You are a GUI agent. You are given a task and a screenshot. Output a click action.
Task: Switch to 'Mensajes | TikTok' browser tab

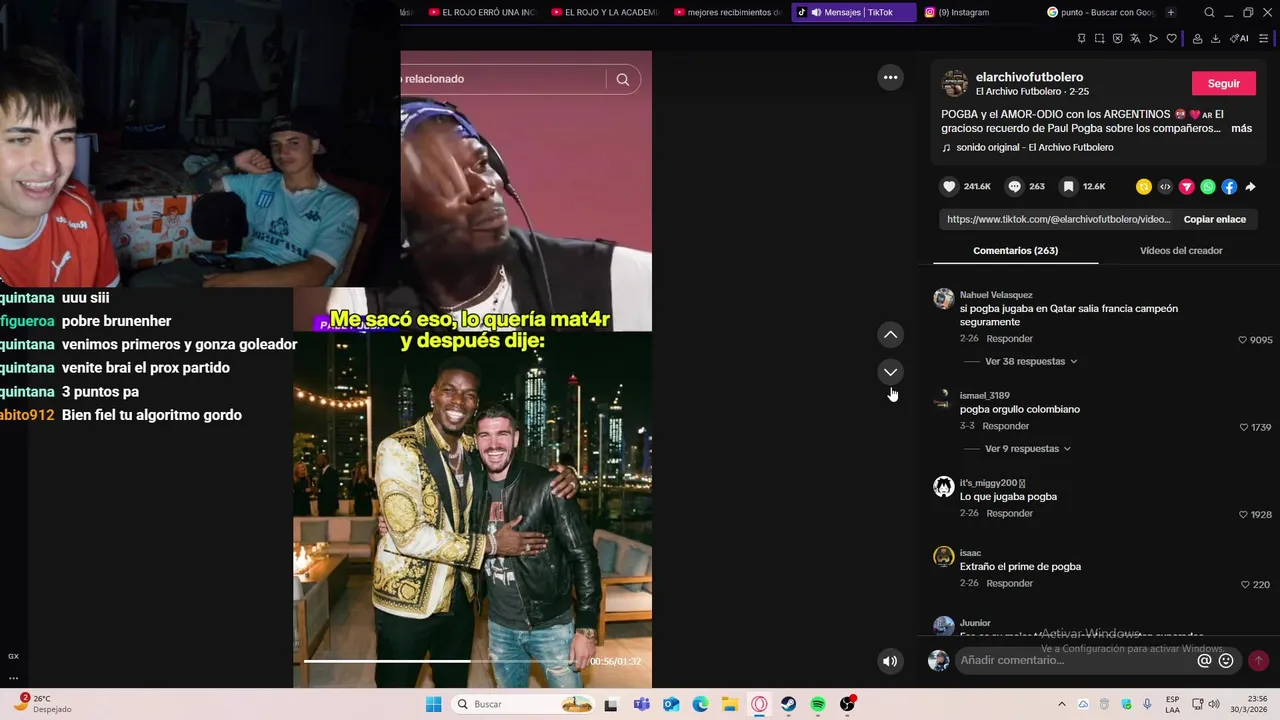(854, 12)
